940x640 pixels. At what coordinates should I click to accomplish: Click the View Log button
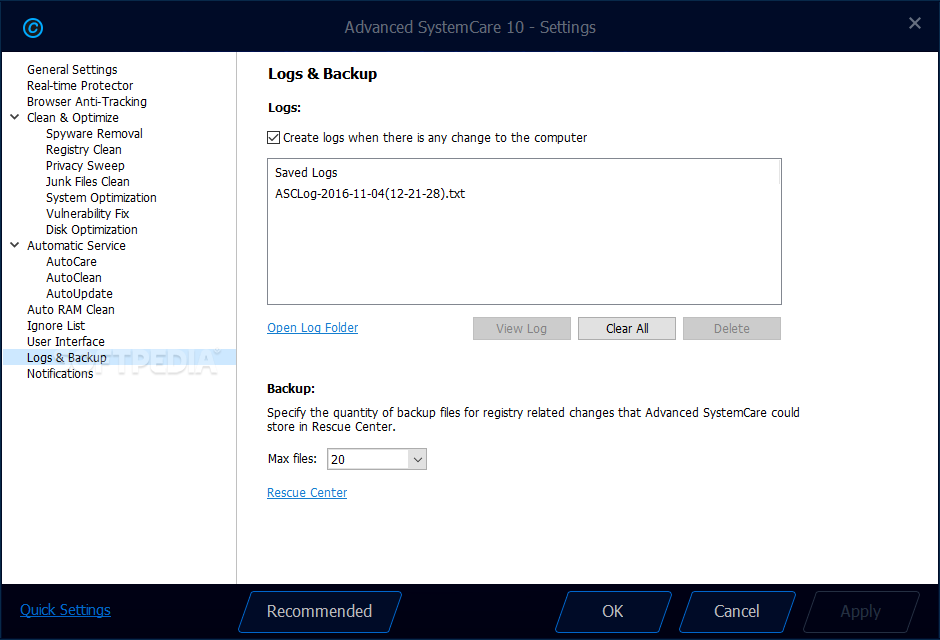[522, 328]
